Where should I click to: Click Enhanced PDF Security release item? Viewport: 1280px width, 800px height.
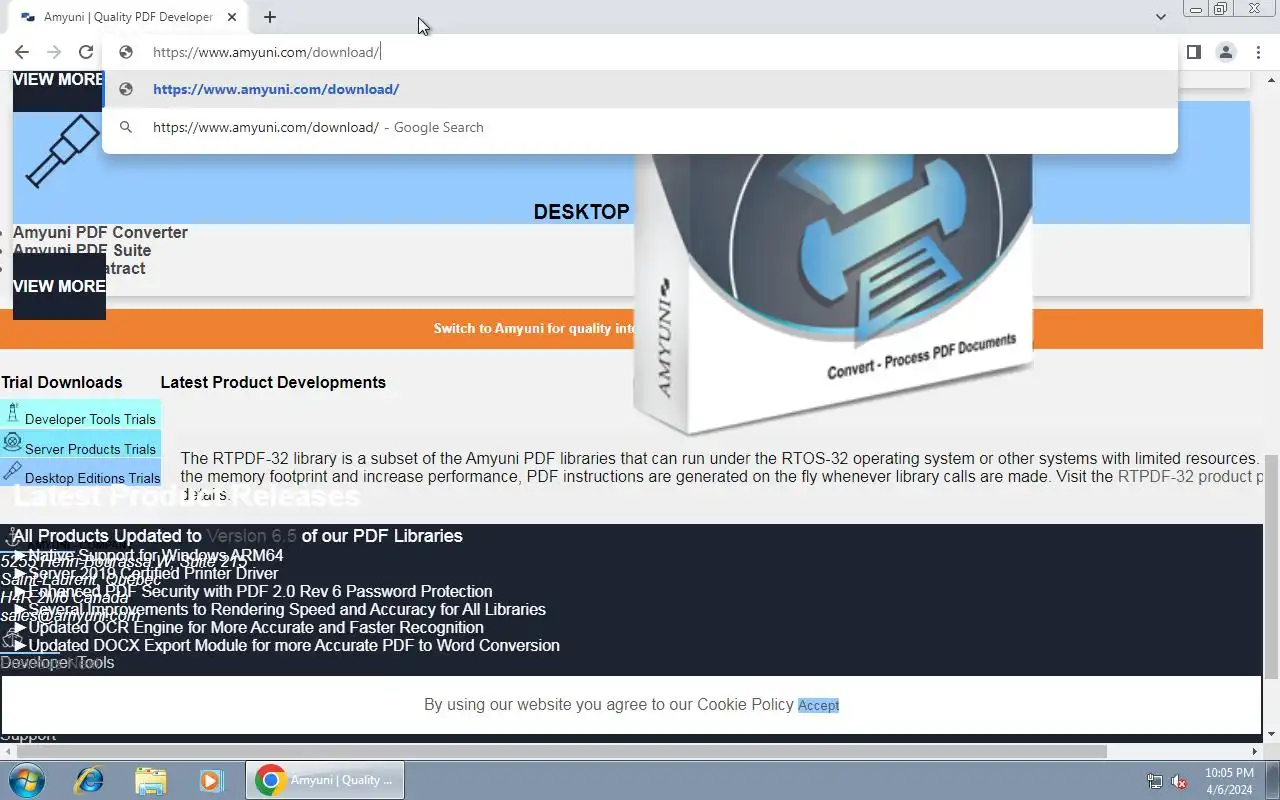pos(260,591)
